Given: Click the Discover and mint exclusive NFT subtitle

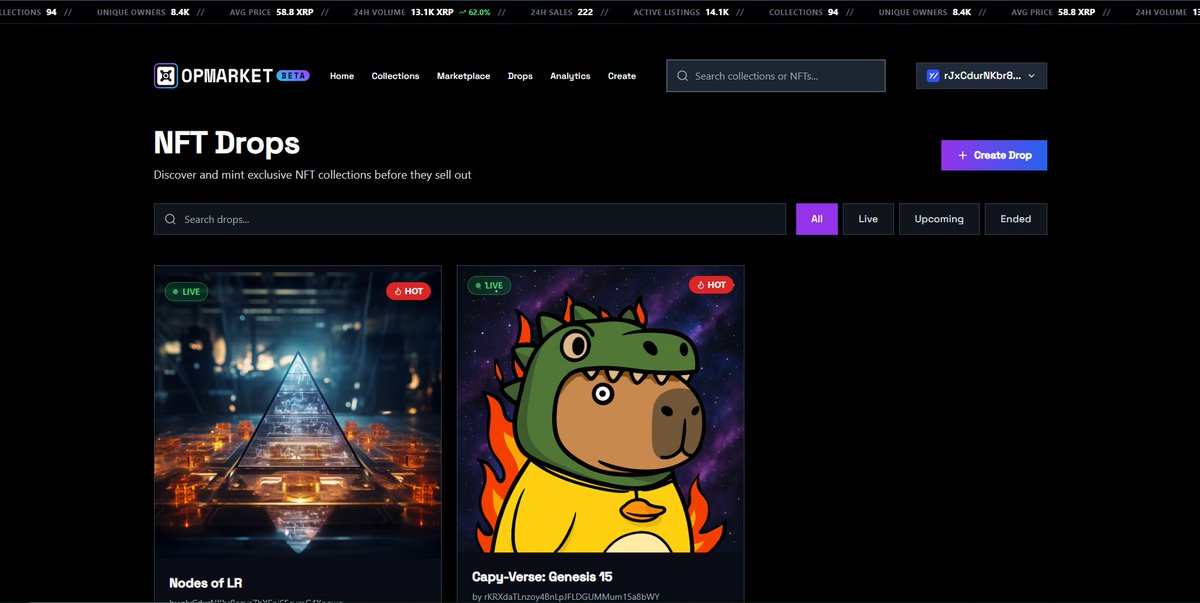Looking at the screenshot, I should pos(312,175).
